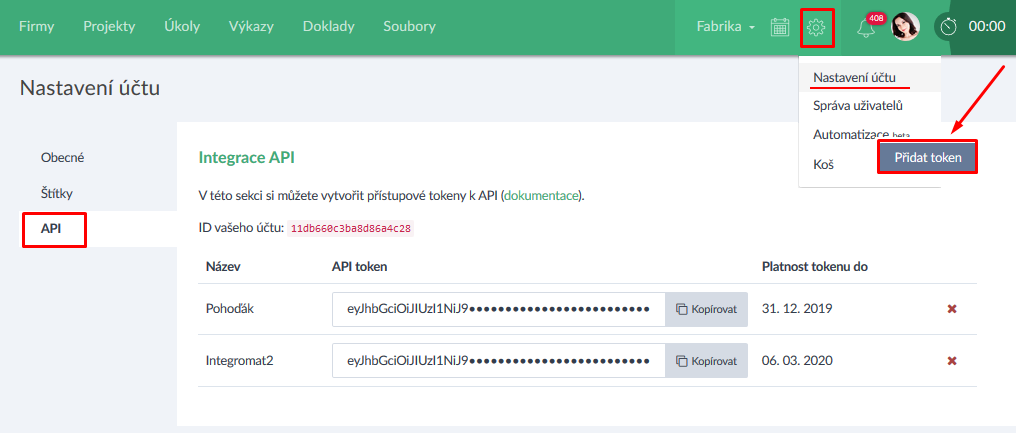Screen dimensions: 1016x433
Task: Click the settings gear icon
Action: (x=817, y=27)
